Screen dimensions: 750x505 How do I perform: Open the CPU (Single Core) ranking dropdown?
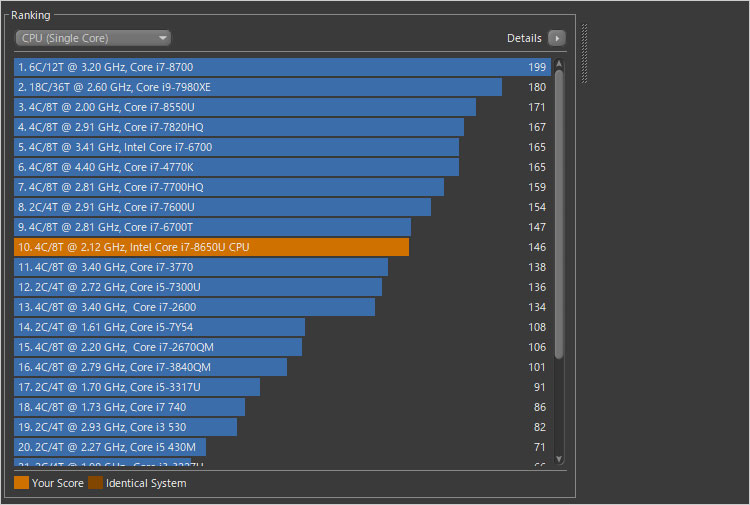coord(93,38)
